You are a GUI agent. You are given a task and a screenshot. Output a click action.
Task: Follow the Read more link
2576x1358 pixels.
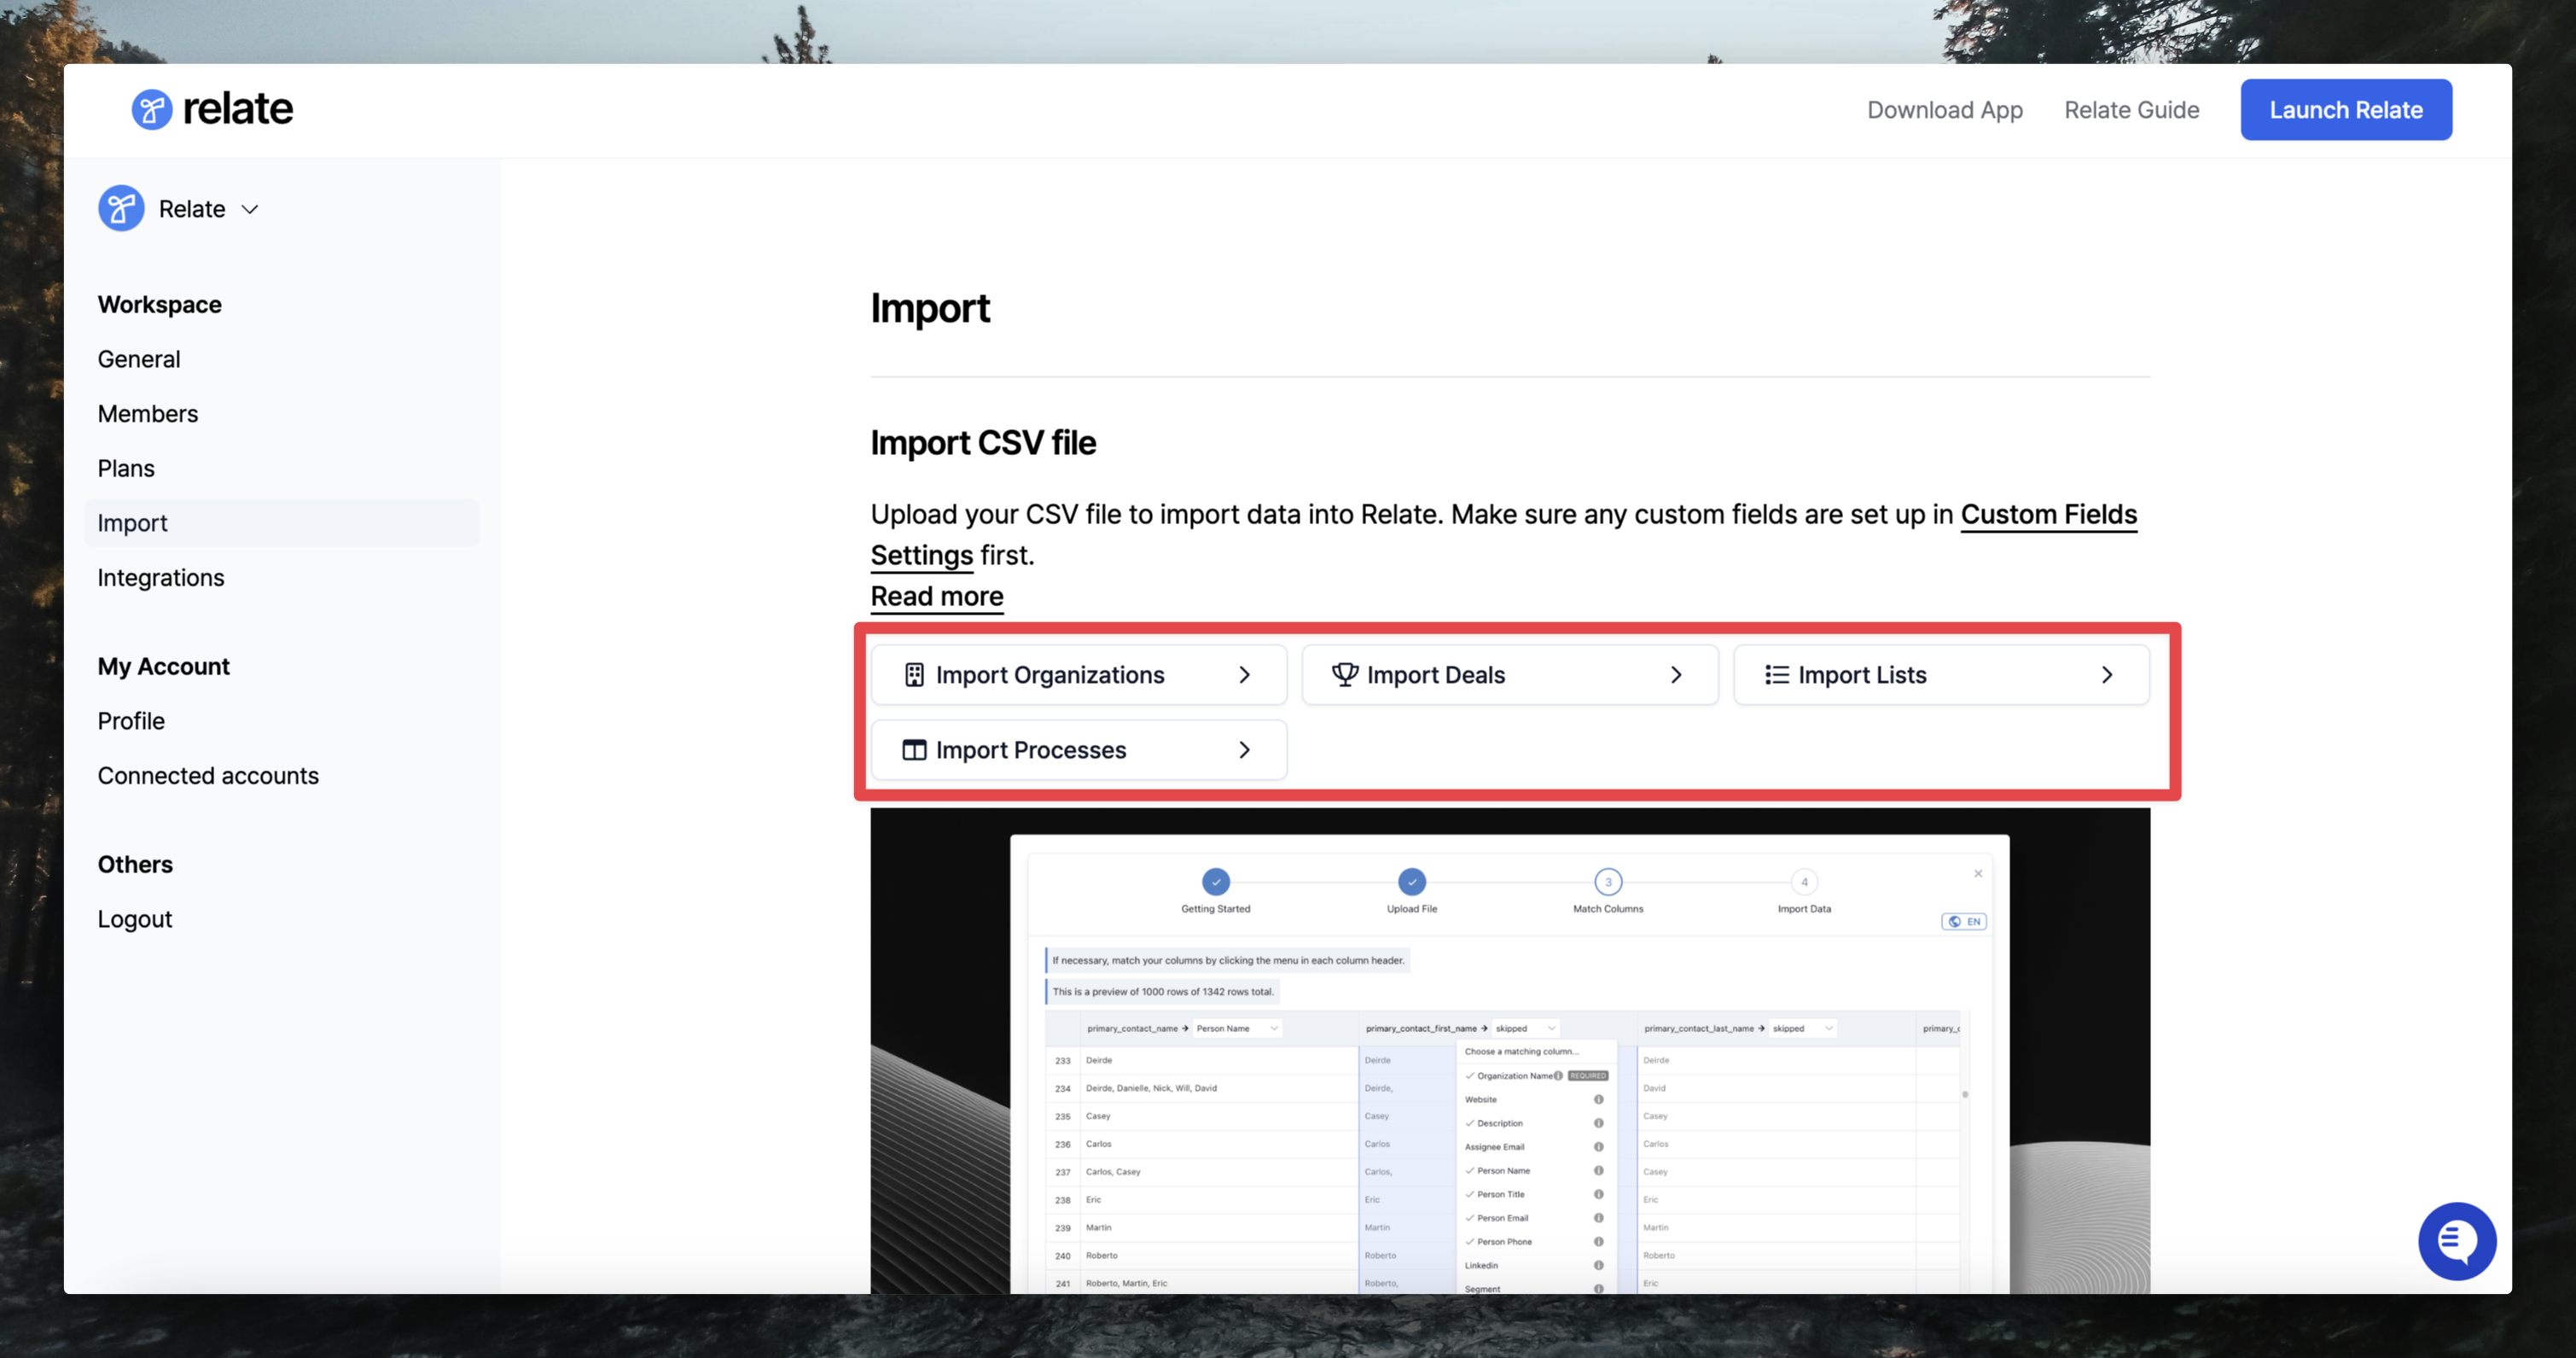(x=936, y=596)
